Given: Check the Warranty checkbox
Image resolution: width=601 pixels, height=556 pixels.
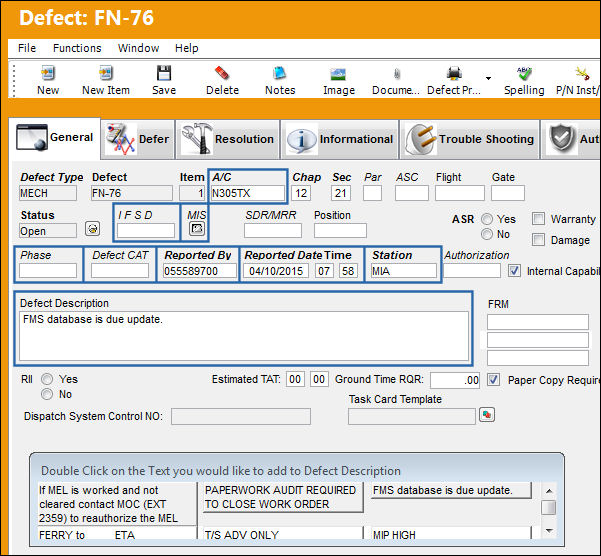Looking at the screenshot, I should coord(539,219).
